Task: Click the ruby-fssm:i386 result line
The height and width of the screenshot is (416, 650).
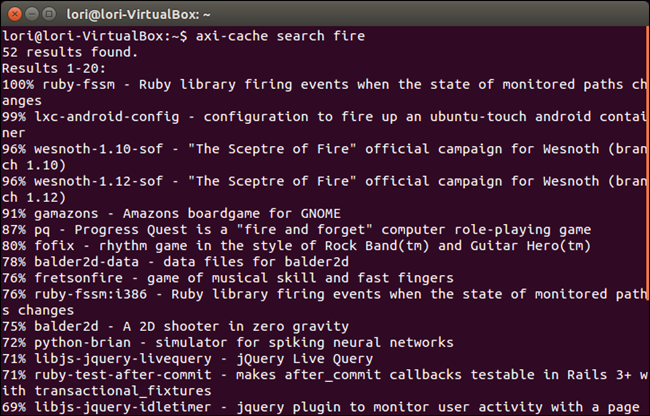Action: [324, 302]
